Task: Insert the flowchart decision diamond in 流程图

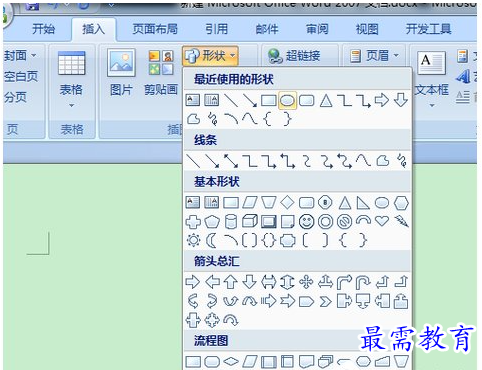Action: tap(231, 361)
